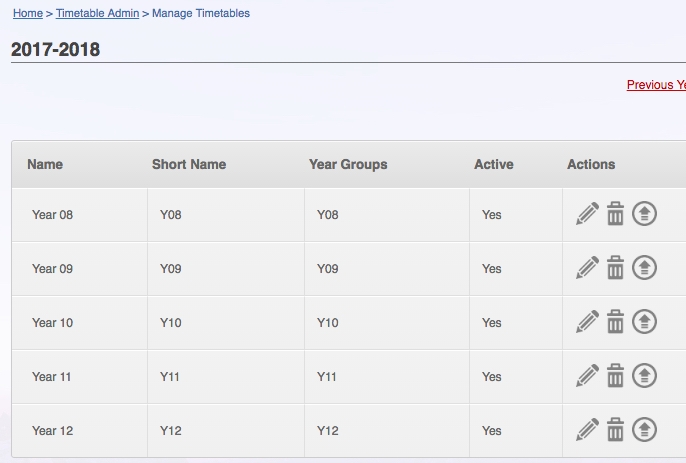The height and width of the screenshot is (463, 686).
Task: Open Timetable Admin breadcrumb link
Action: click(x=98, y=13)
